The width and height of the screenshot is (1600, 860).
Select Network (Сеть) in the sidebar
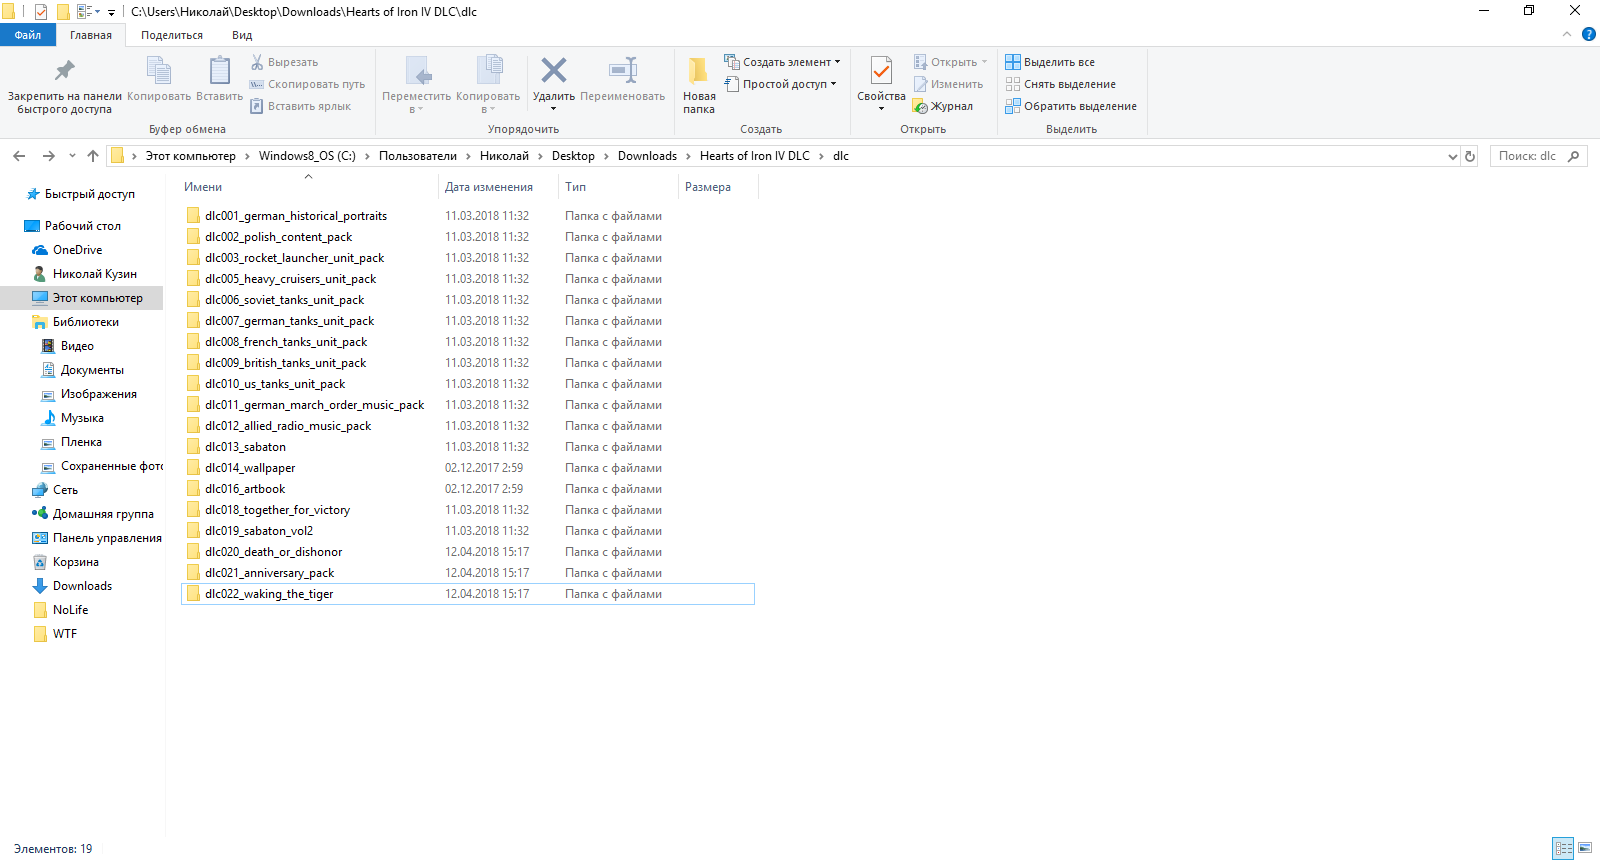[65, 490]
